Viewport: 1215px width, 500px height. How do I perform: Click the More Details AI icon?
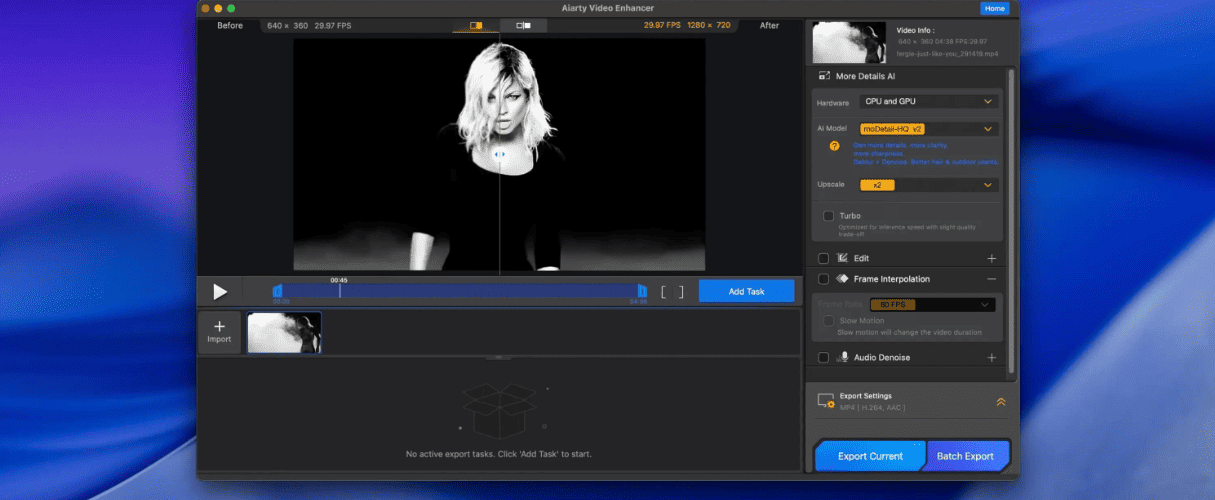point(825,76)
